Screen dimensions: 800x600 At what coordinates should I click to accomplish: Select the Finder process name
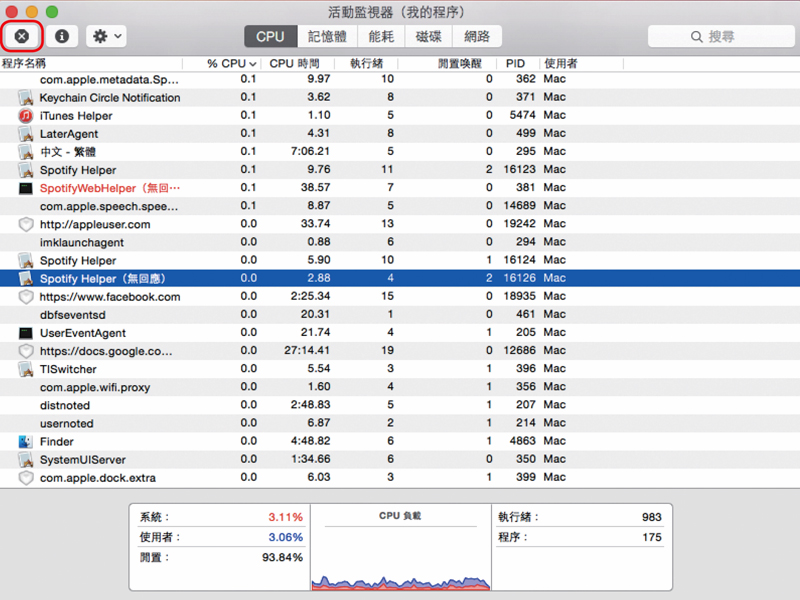pos(57,442)
